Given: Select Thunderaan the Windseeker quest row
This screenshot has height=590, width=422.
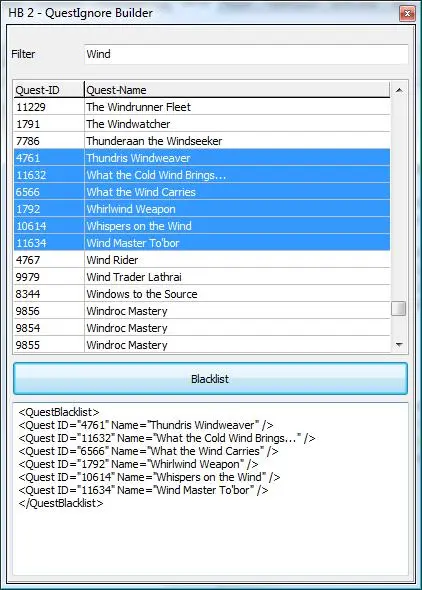Looking at the screenshot, I should [x=202, y=141].
